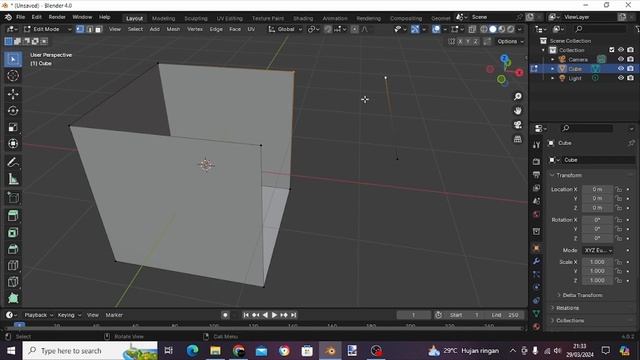Click the pan view hand icon

[518, 111]
